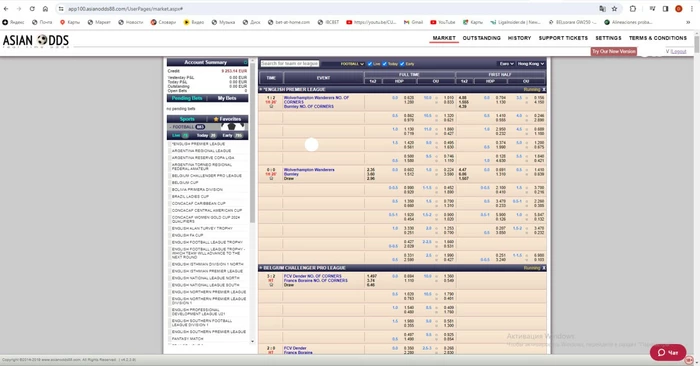Favorite the FCV Dender corners match star
Image resolution: width=700 pixels, height=366 pixels.
(271, 285)
